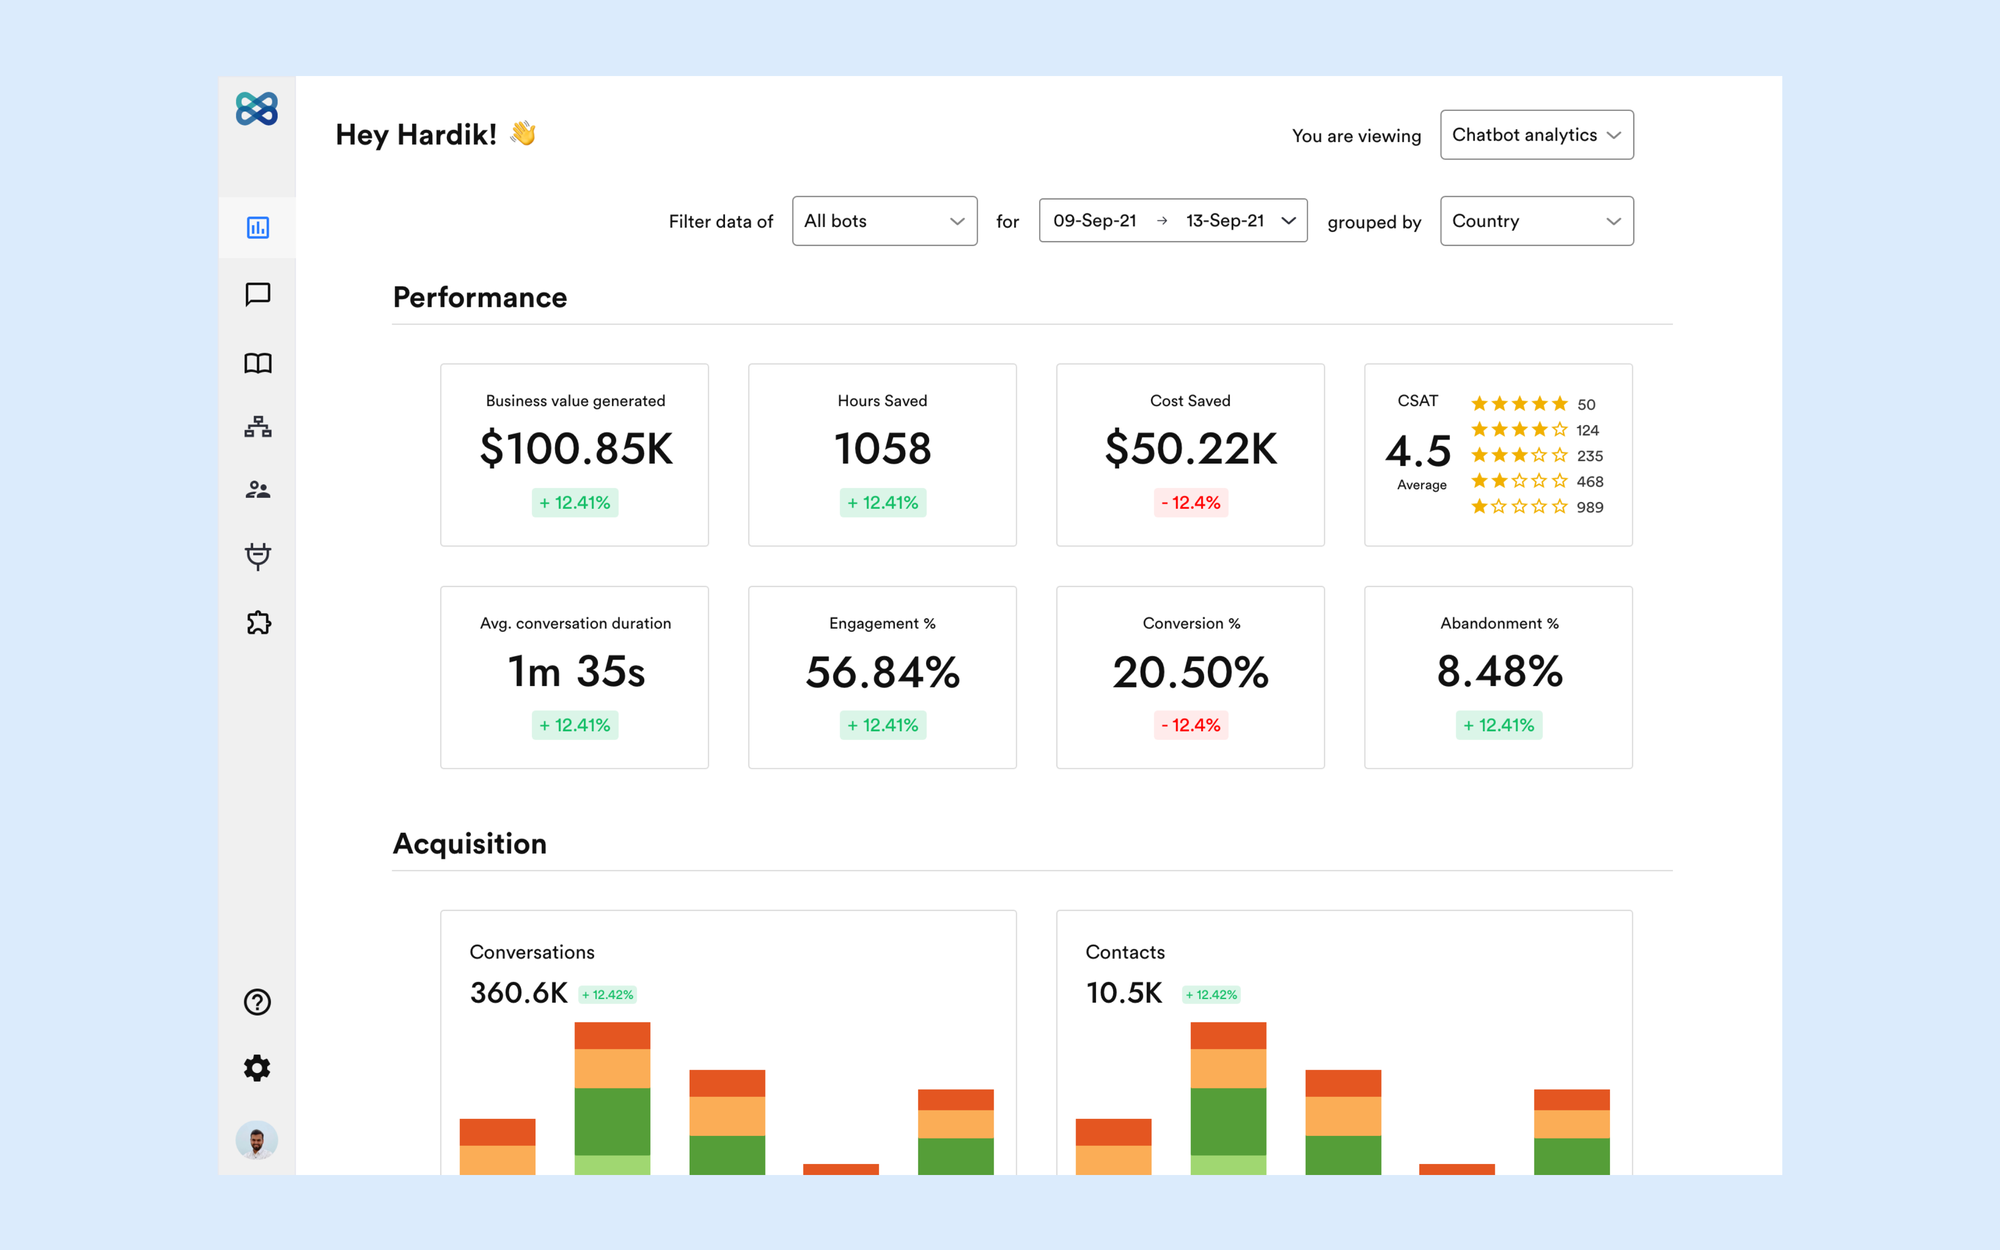This screenshot has width=2000, height=1250.
Task: Open the help/question mark sidebar icon
Action: (256, 1002)
